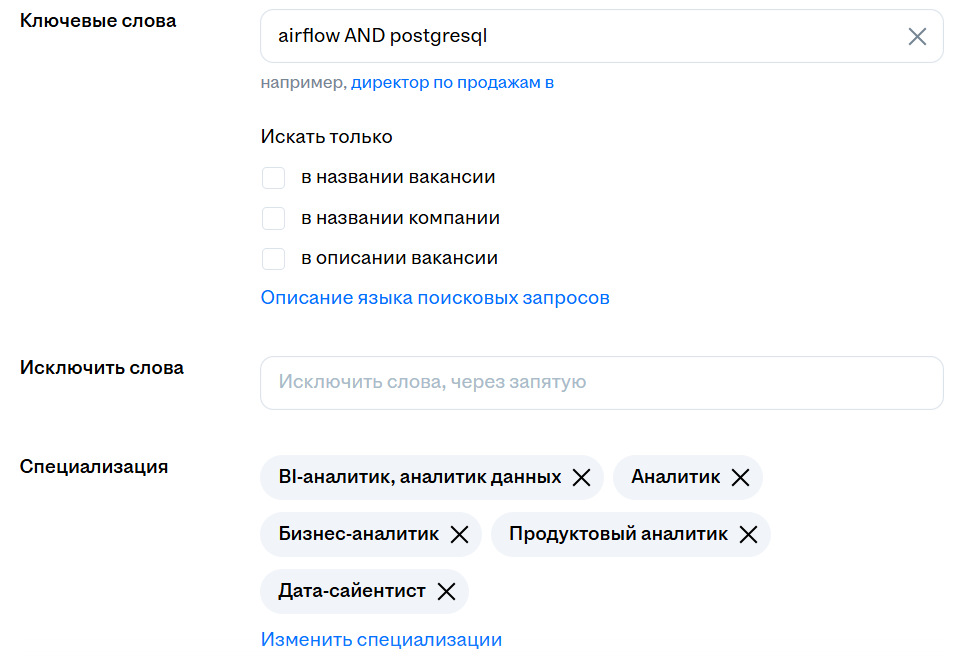Screen dimensions: 968x665
Task: Remove the Продуктовый аналитик specialization tag
Action: click(x=748, y=535)
